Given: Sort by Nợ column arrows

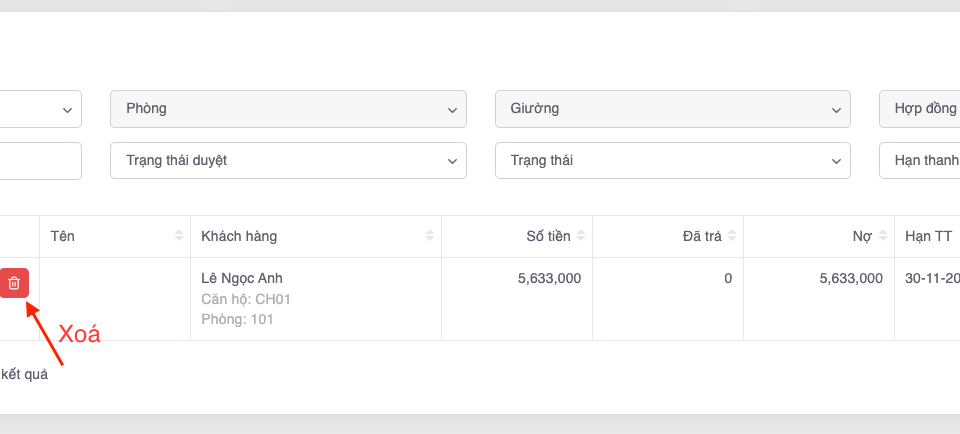Looking at the screenshot, I should 883,236.
